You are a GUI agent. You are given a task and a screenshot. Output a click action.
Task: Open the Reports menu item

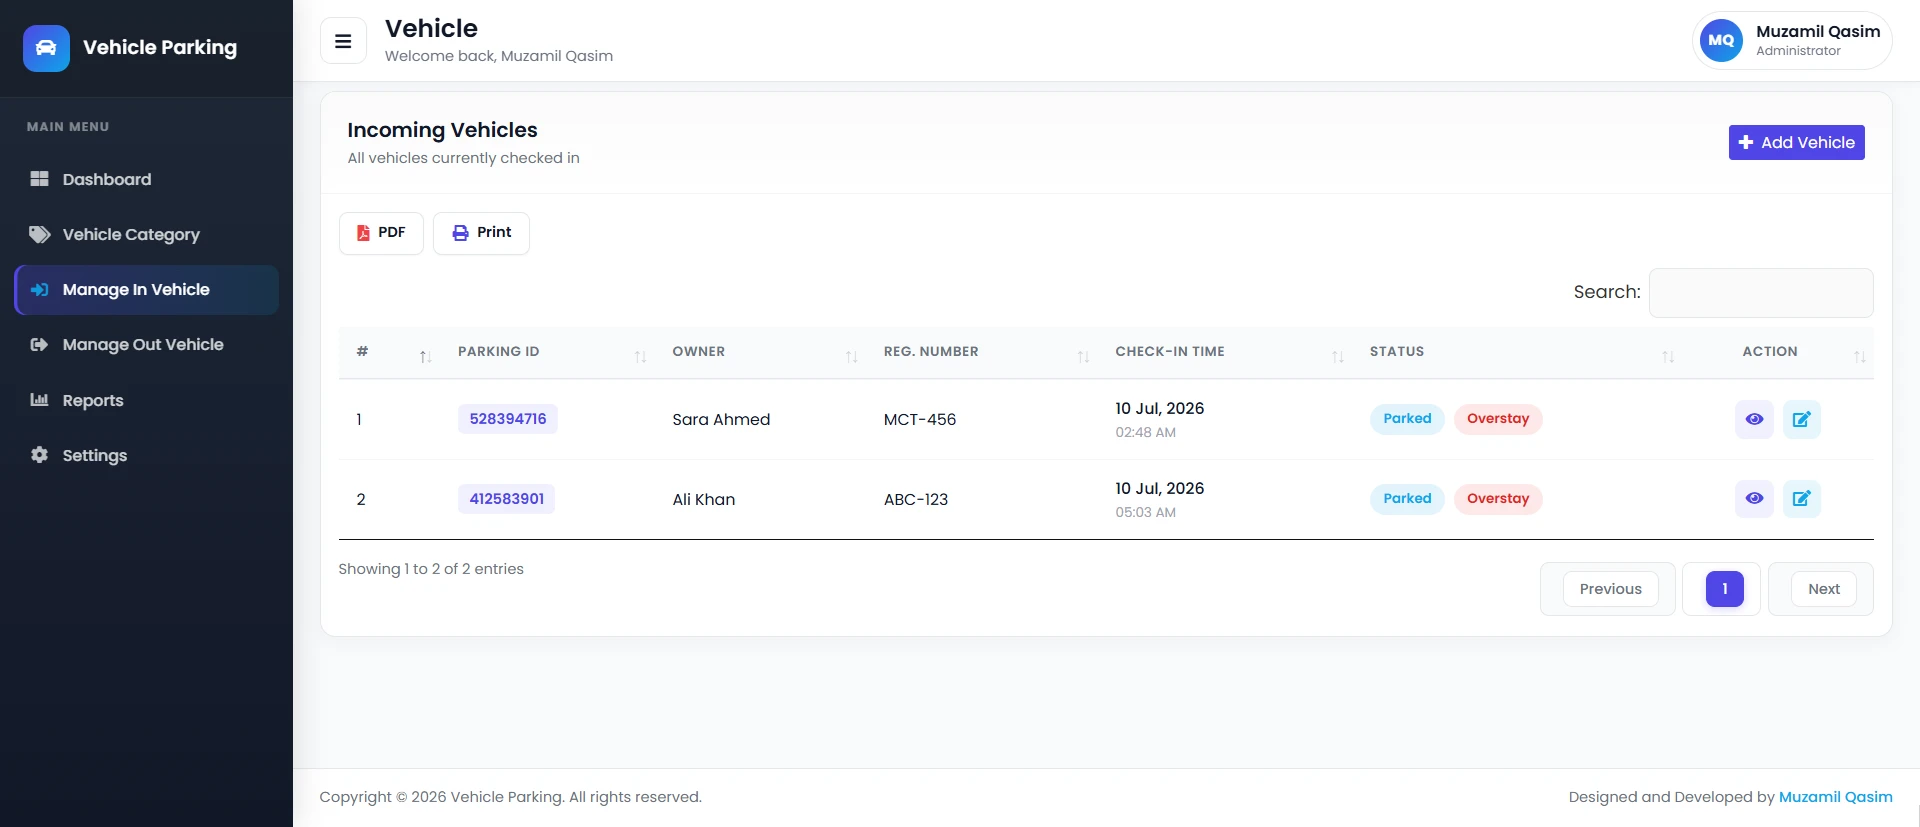pyautogui.click(x=146, y=400)
